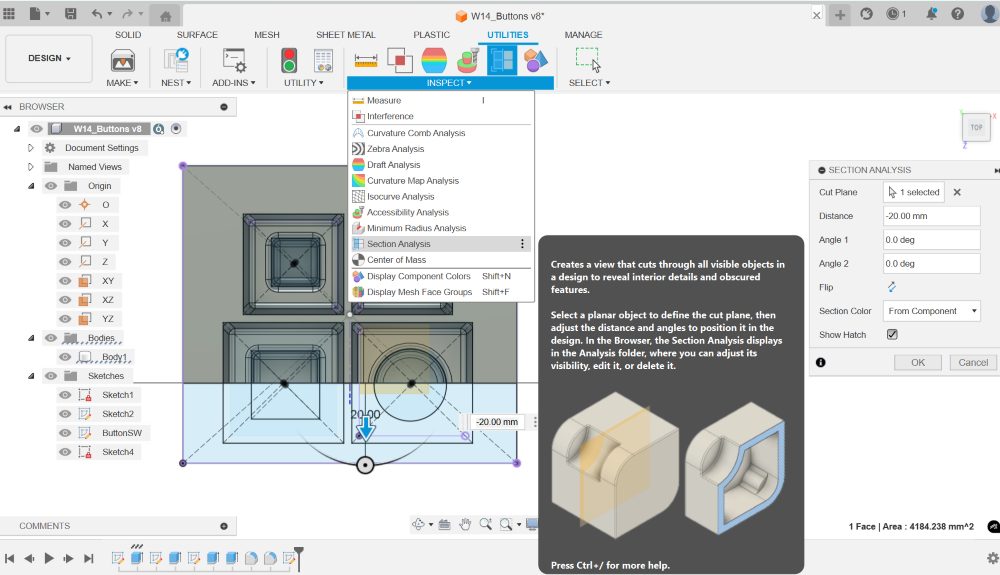Click the Angle 1 input field
The image size is (1000, 575).
pos(932,240)
